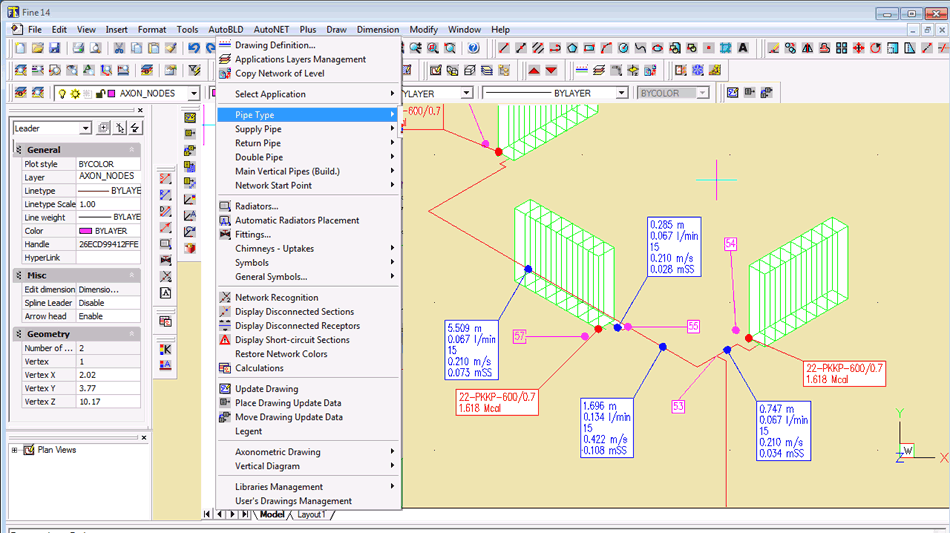Image resolution: width=950 pixels, height=533 pixels.
Task: Click the return pipe tool in vertical toolbar
Action: (x=165, y=195)
